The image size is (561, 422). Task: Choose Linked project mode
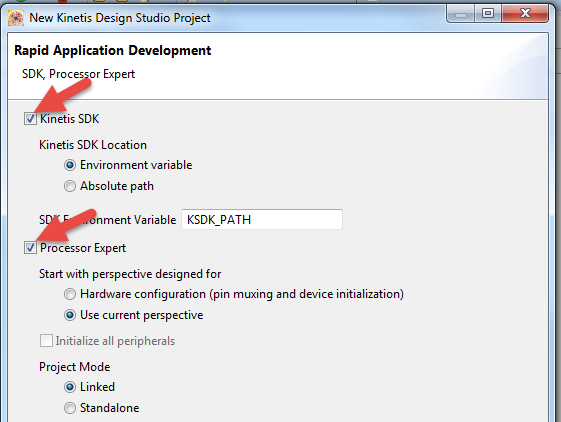tap(70, 387)
